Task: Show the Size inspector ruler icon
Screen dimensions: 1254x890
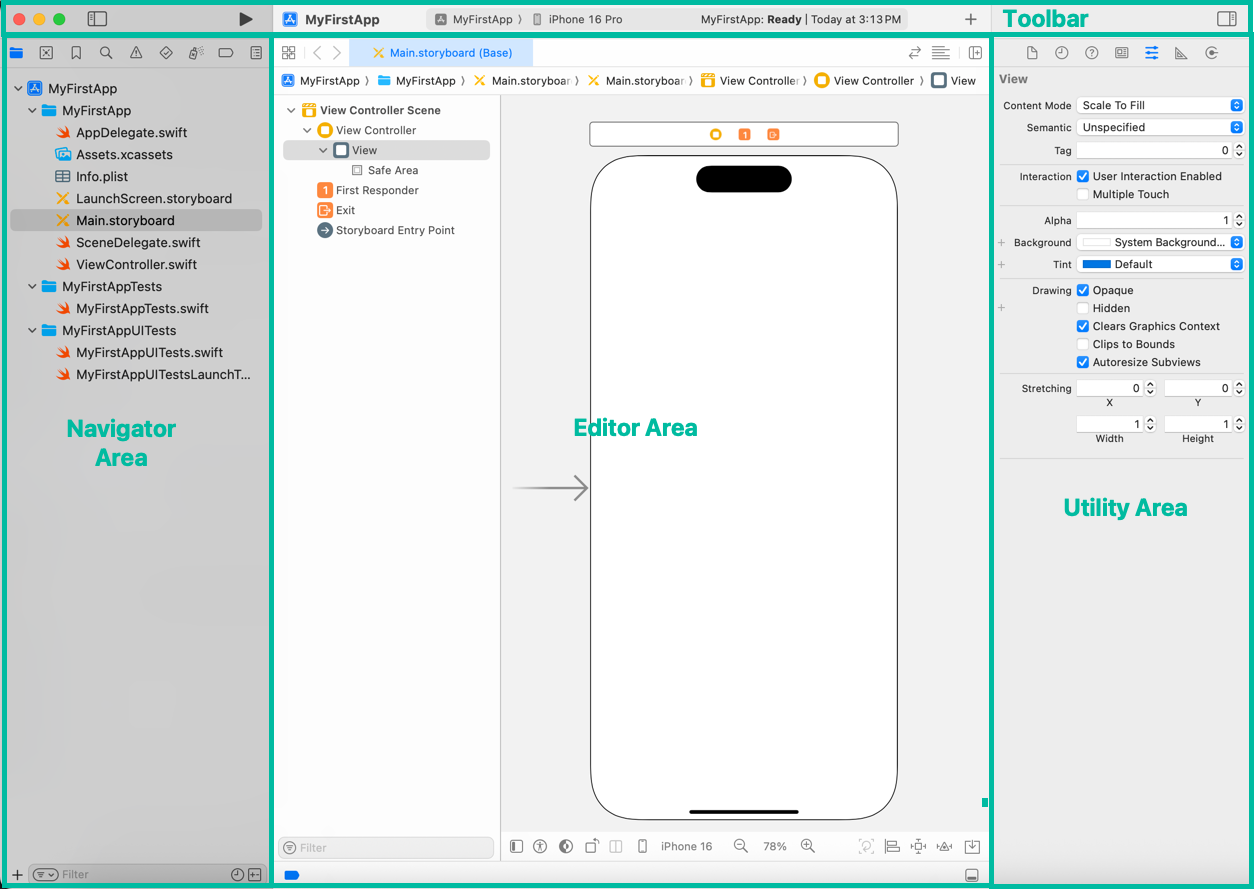Action: coord(1181,53)
